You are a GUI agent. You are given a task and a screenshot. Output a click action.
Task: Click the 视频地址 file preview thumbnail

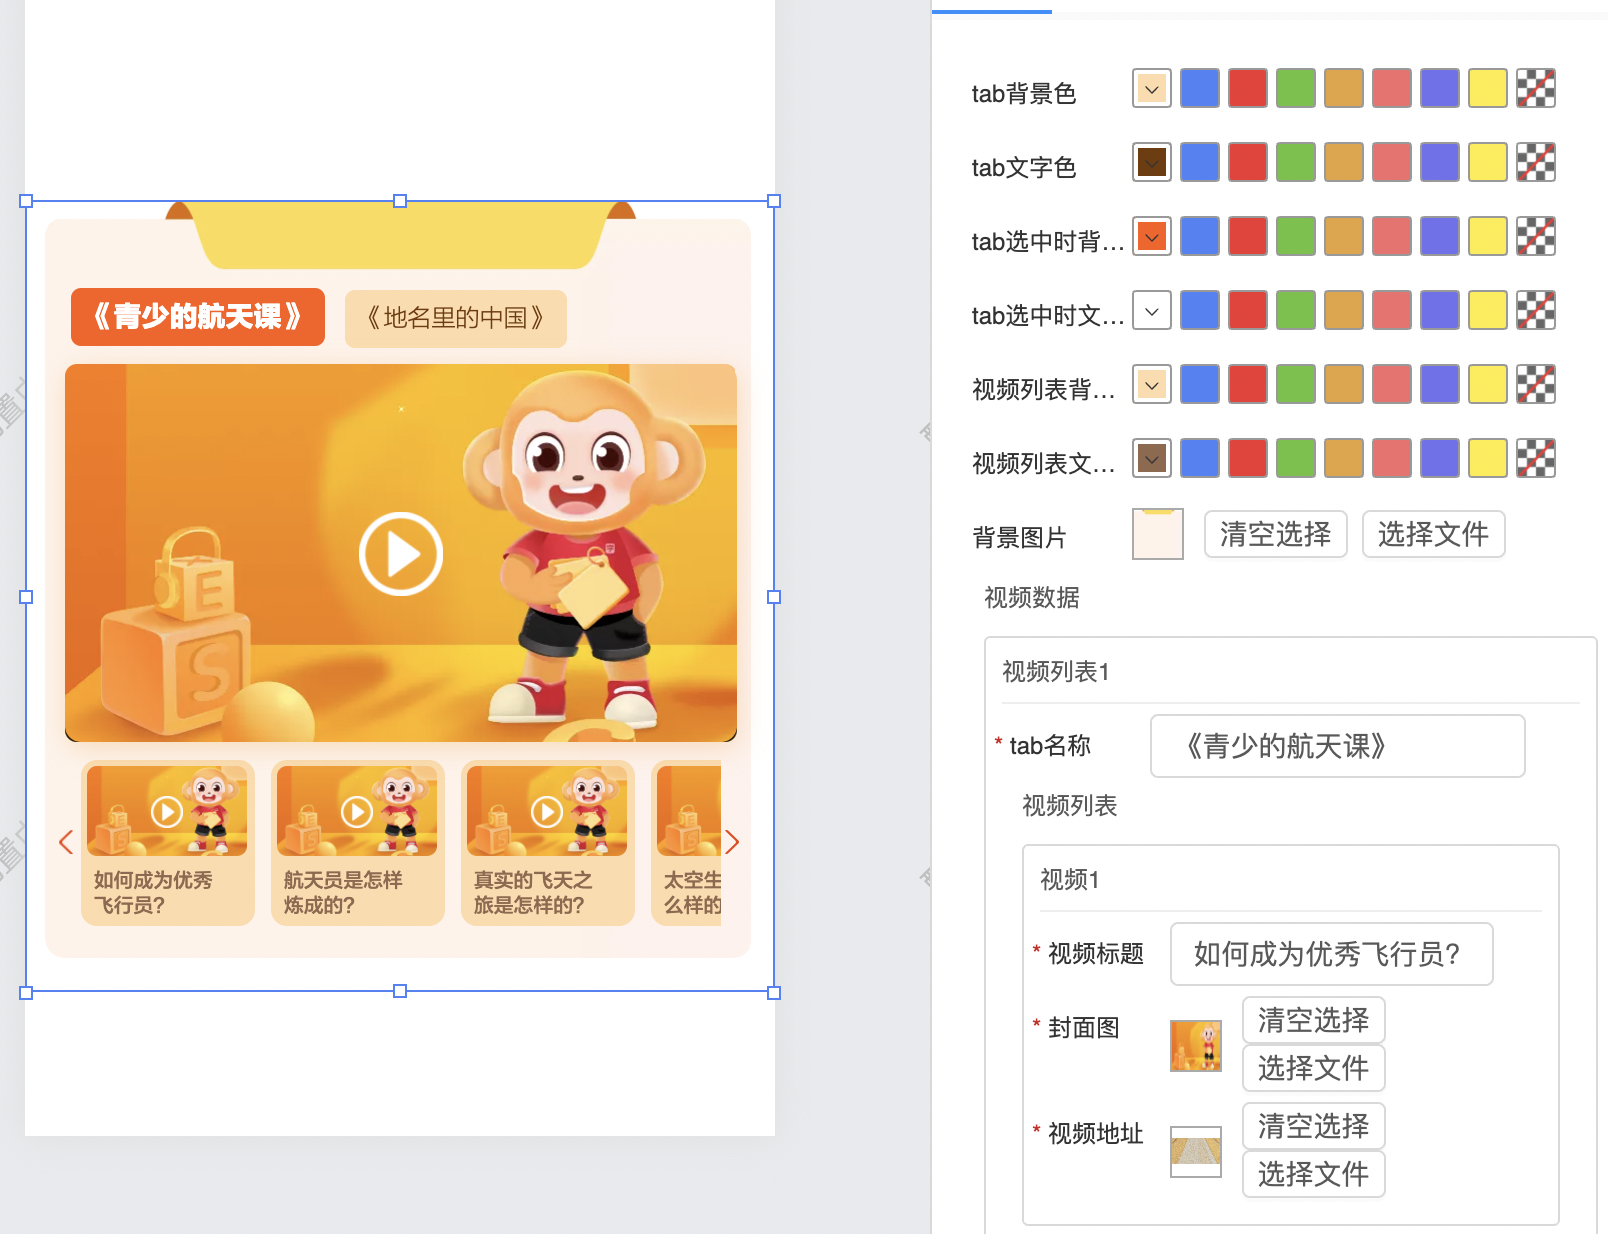[x=1195, y=1152]
